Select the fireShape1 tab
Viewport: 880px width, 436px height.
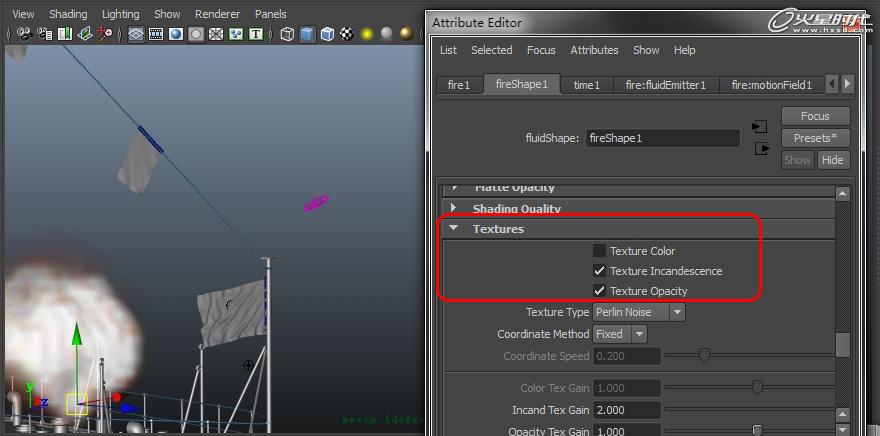(521, 84)
